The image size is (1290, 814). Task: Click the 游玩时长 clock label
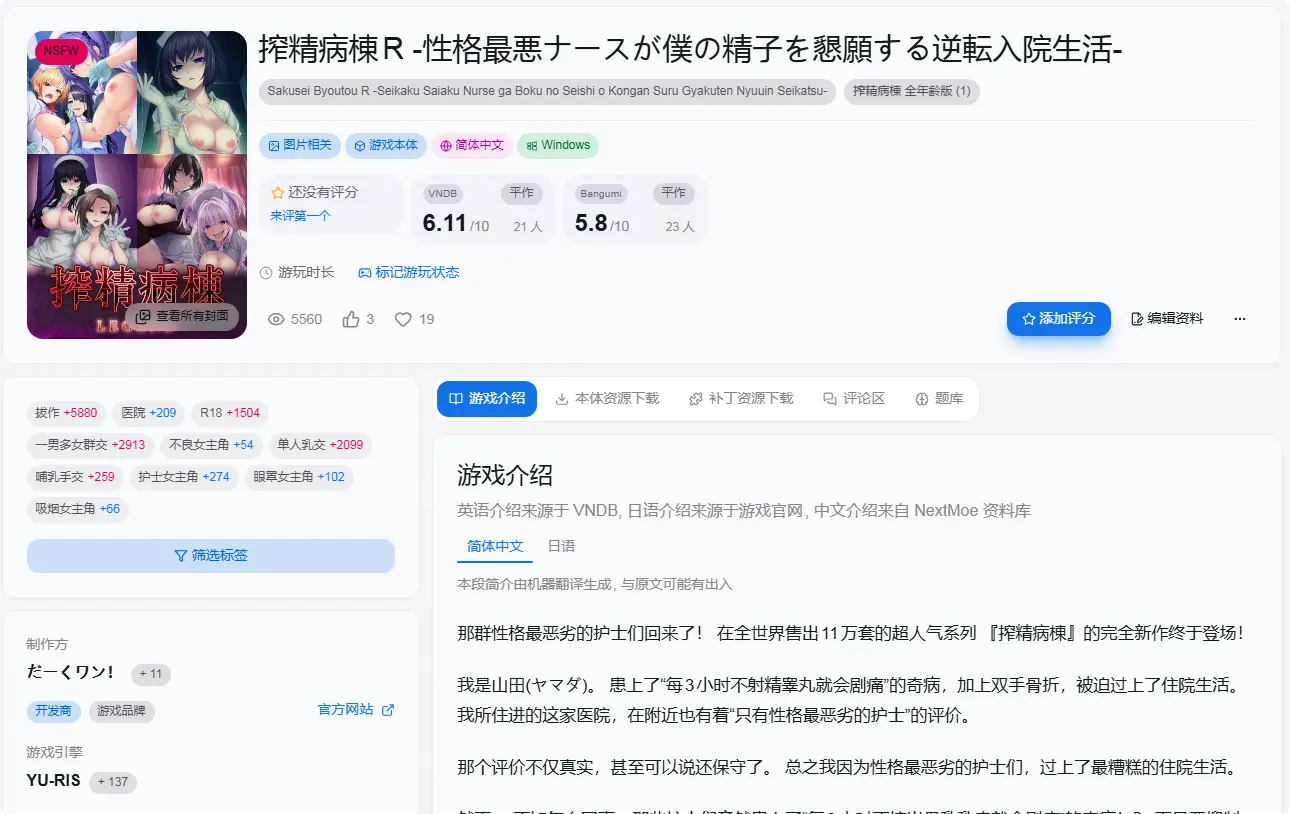[297, 272]
